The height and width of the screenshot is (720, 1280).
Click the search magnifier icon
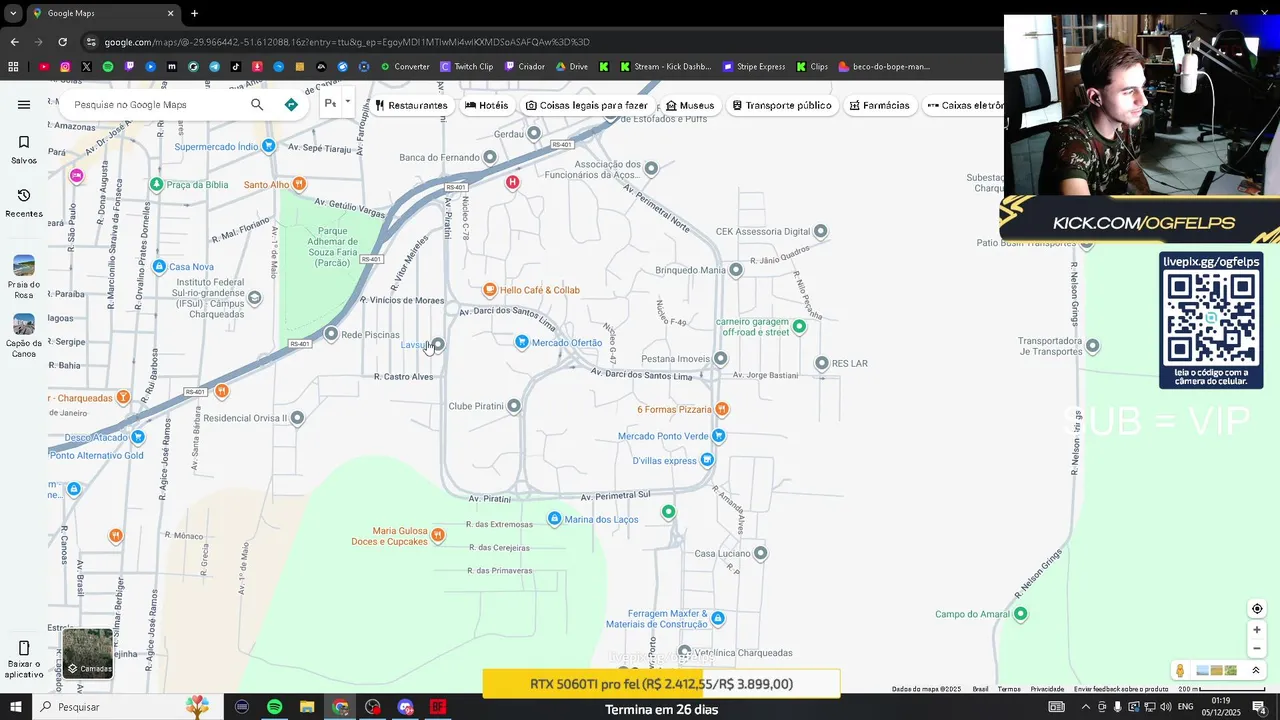257,105
